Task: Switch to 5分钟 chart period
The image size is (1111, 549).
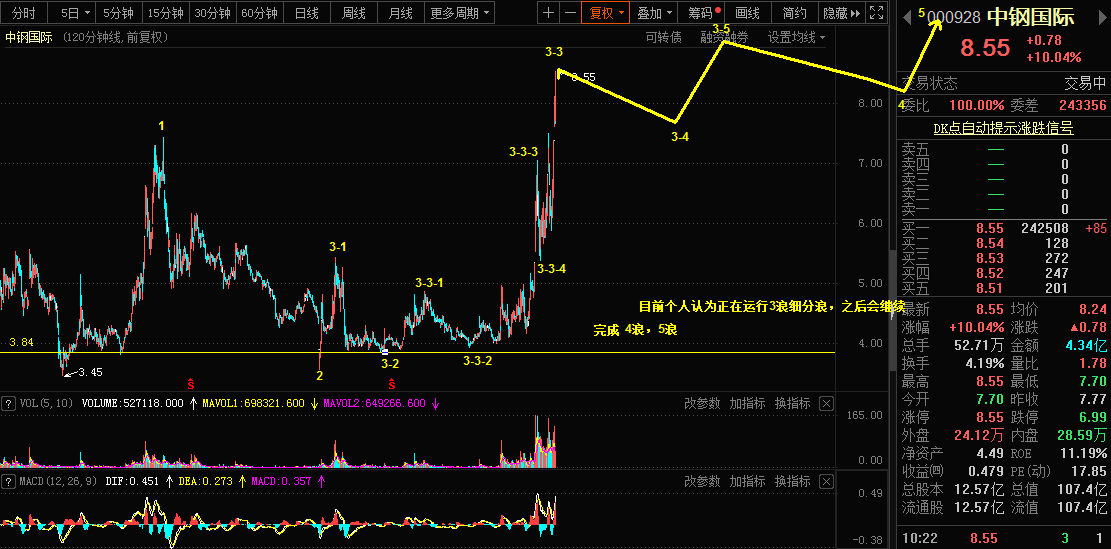Action: [118, 12]
